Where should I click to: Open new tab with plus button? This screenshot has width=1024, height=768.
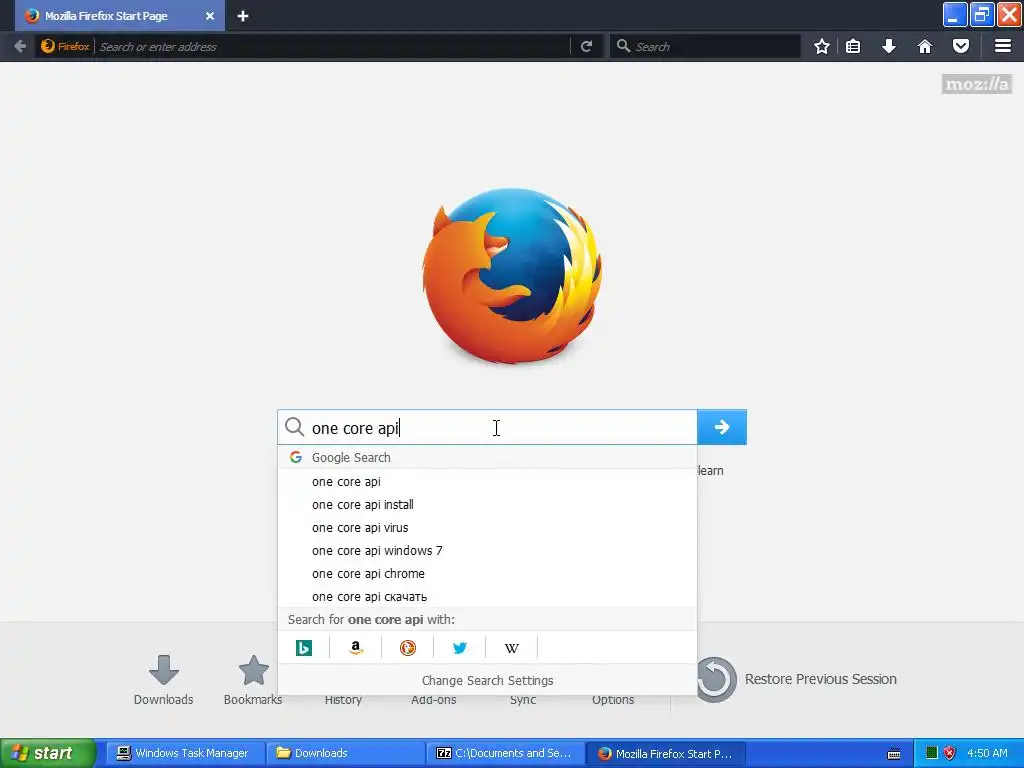pyautogui.click(x=243, y=16)
